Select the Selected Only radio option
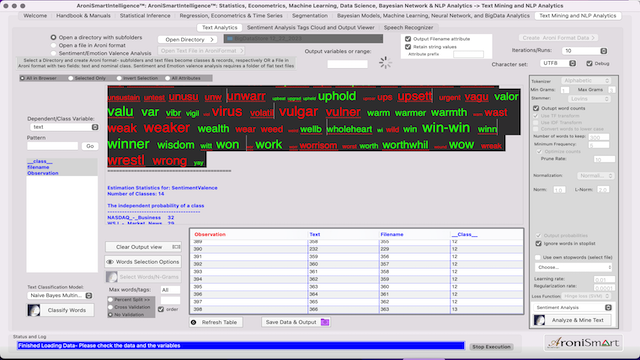This screenshot has height=360, width=640. (71, 78)
